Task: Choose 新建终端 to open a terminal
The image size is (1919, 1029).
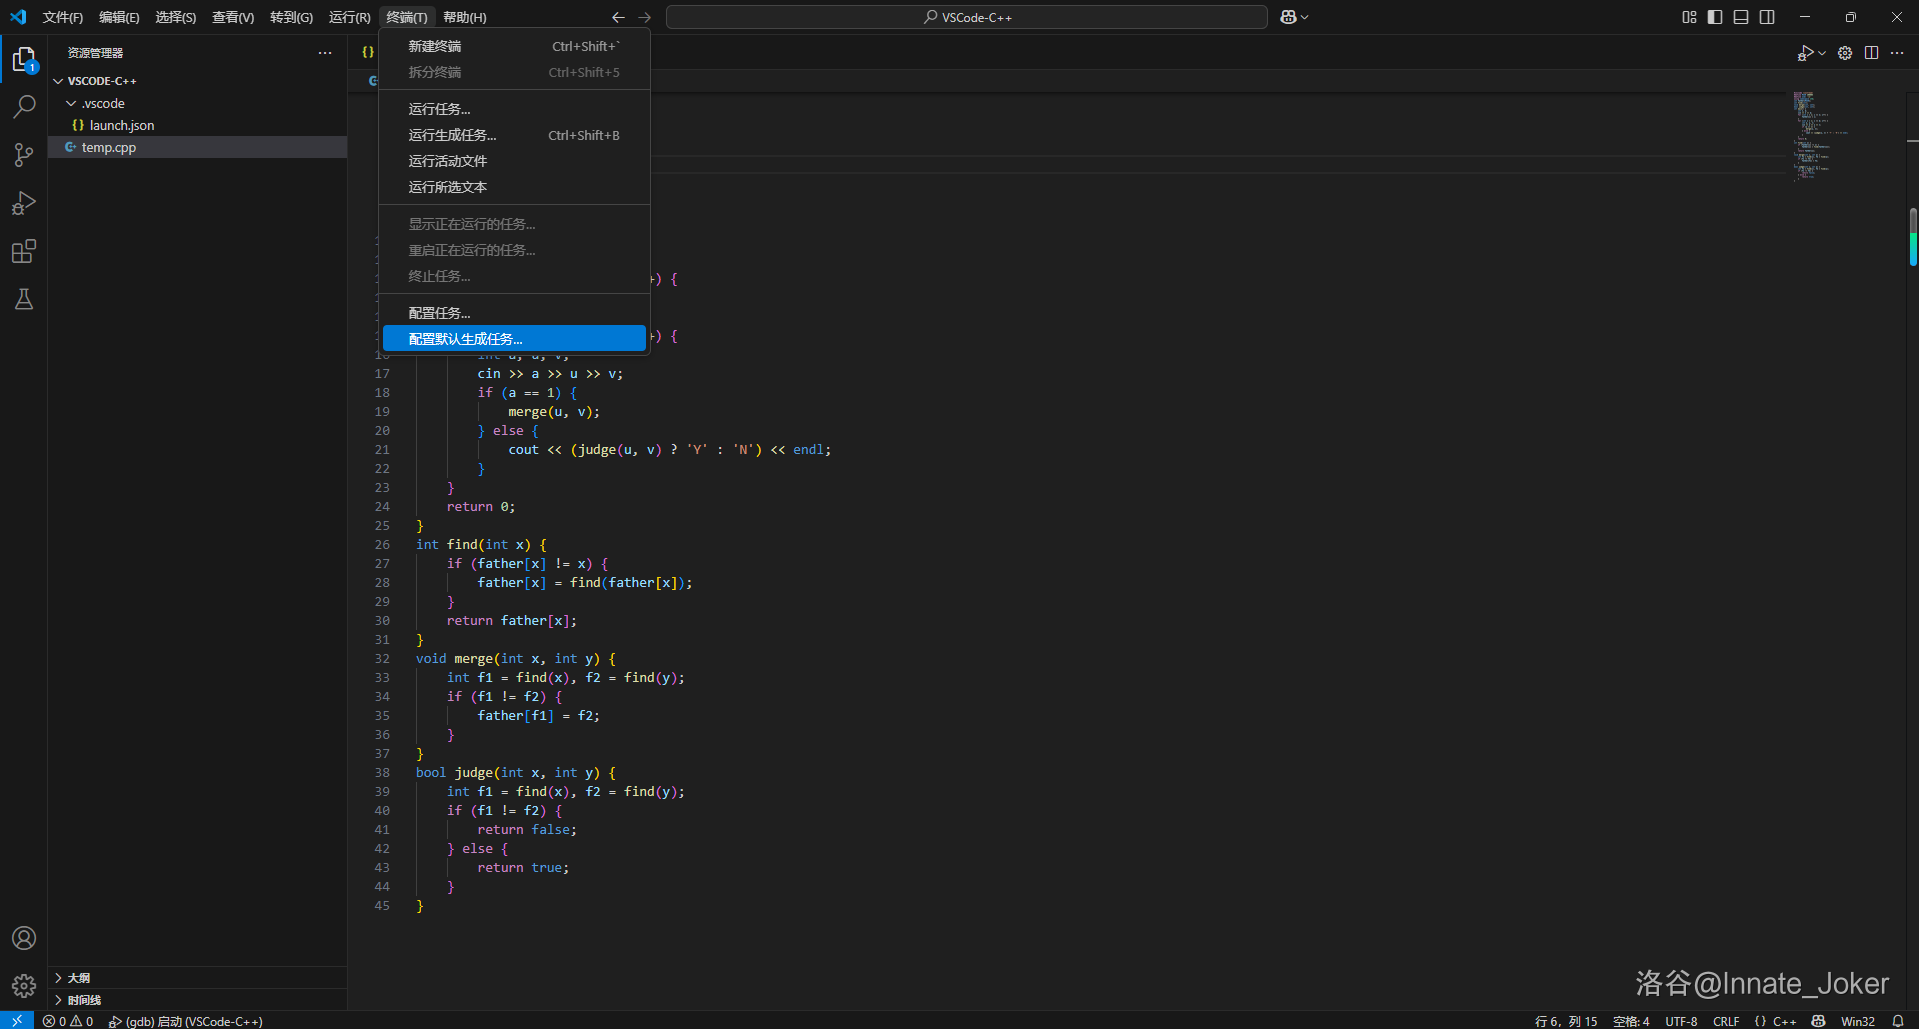Action: point(435,45)
